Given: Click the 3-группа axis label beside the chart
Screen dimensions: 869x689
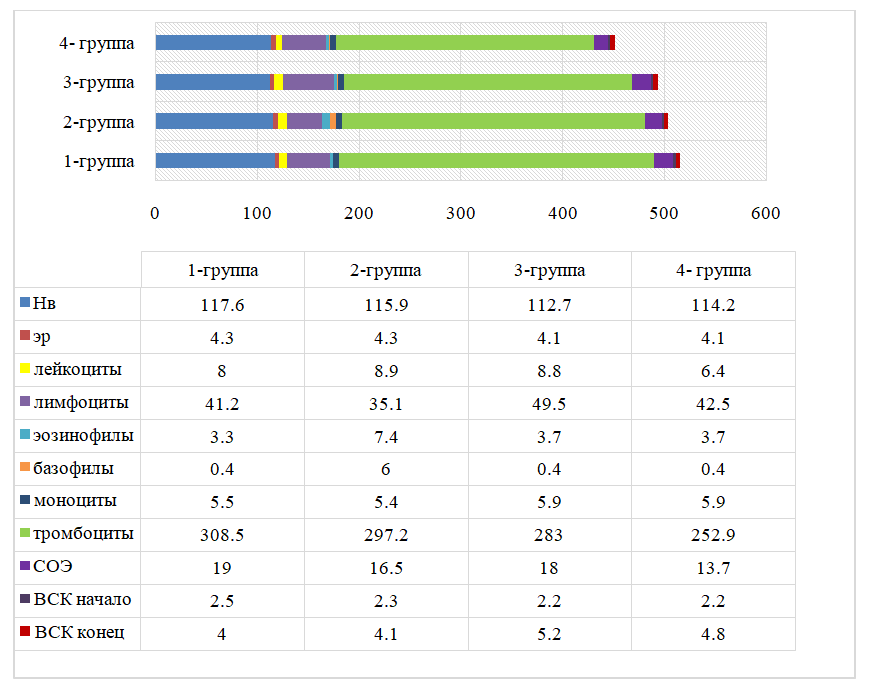Looking at the screenshot, I should [99, 82].
